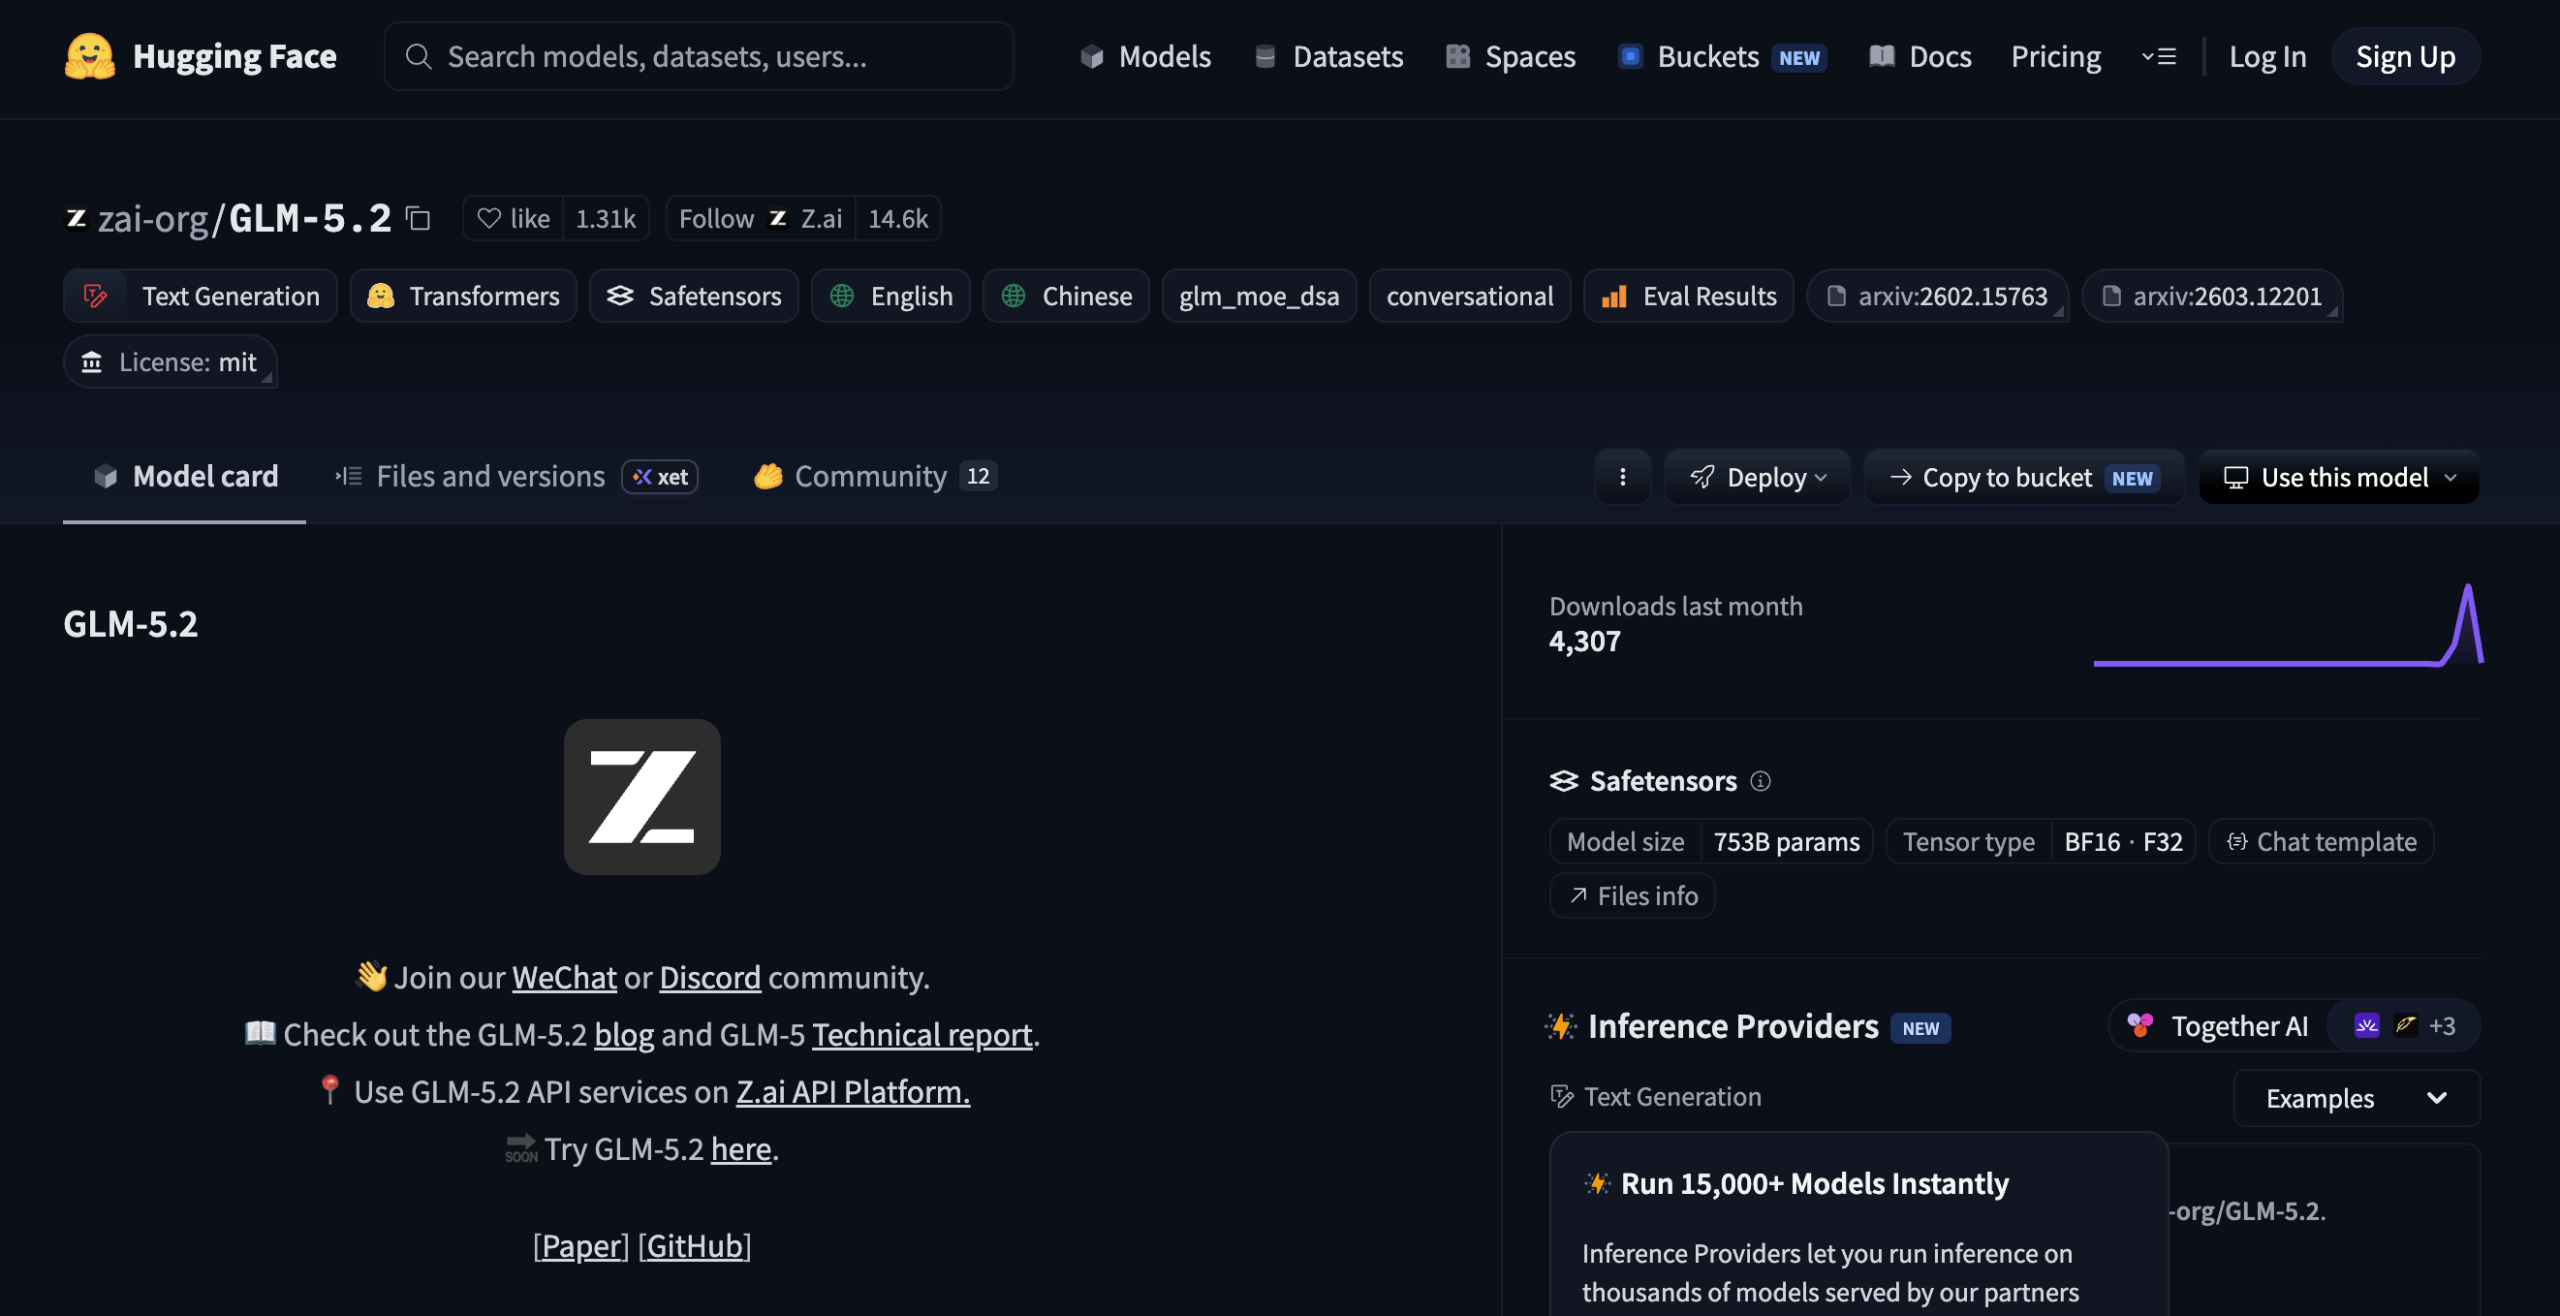Open the WeChat link
This screenshot has width=2560, height=1316.
tap(564, 977)
